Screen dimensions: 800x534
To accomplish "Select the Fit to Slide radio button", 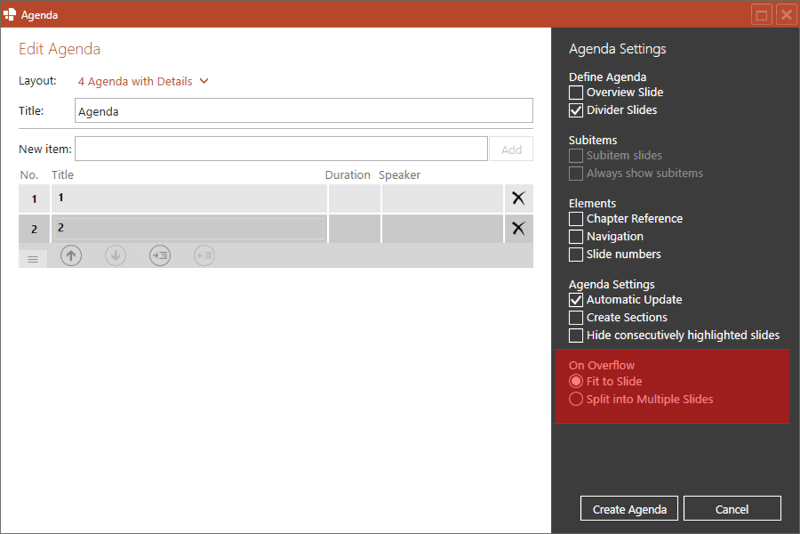I will point(576,382).
